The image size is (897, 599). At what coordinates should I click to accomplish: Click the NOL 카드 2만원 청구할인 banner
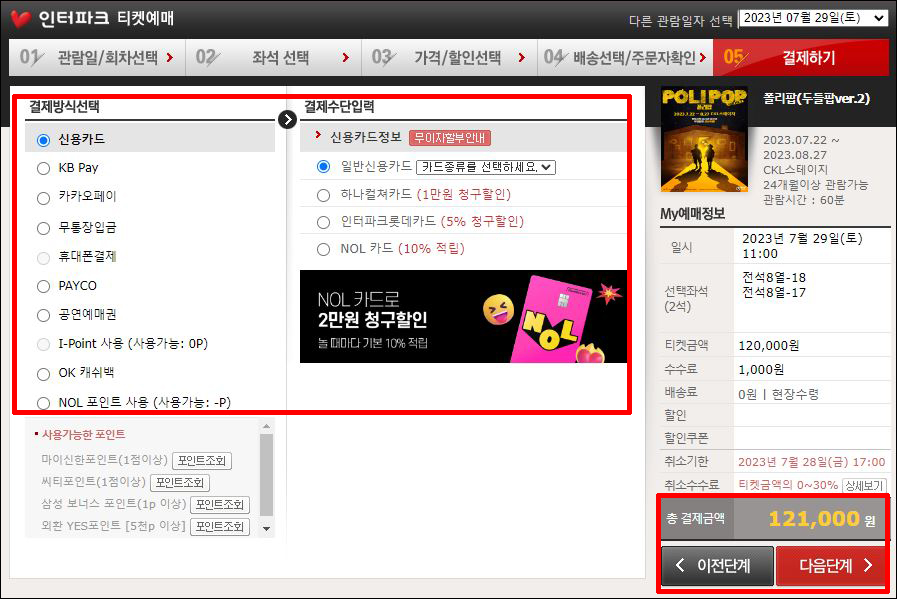[463, 316]
